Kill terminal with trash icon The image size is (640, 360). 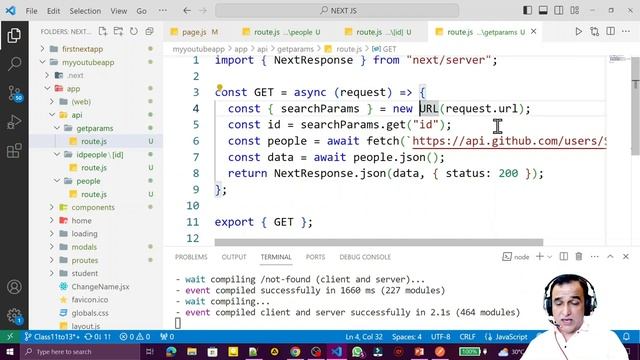click(579, 256)
